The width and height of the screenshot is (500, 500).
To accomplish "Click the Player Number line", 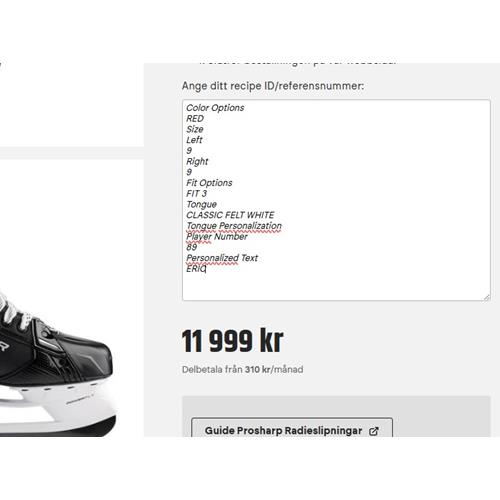I will coord(217,236).
